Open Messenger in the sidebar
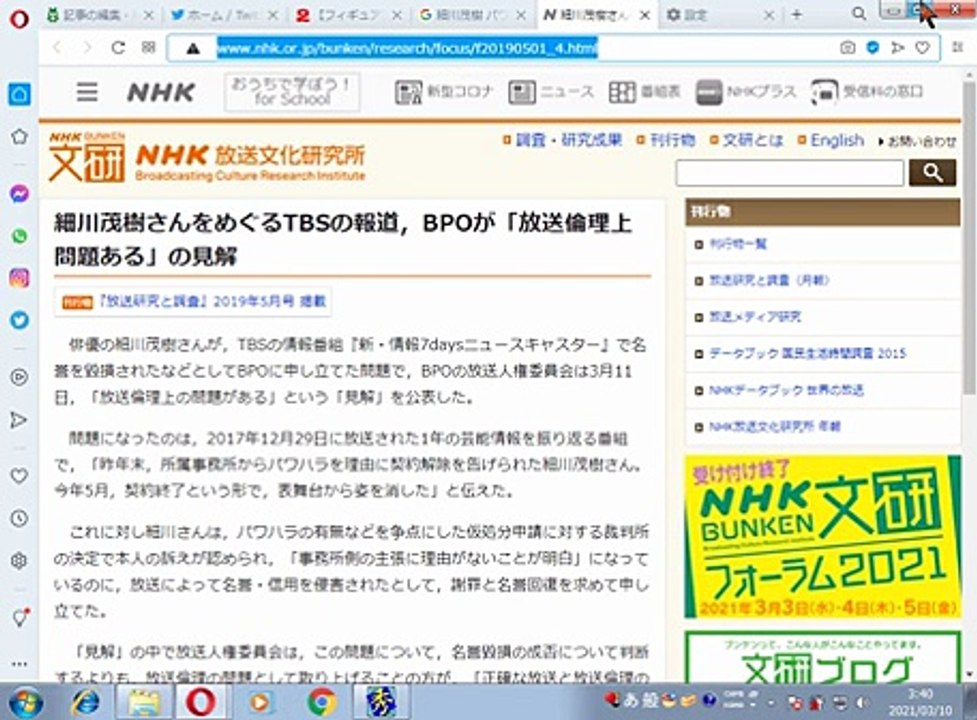 point(19,194)
